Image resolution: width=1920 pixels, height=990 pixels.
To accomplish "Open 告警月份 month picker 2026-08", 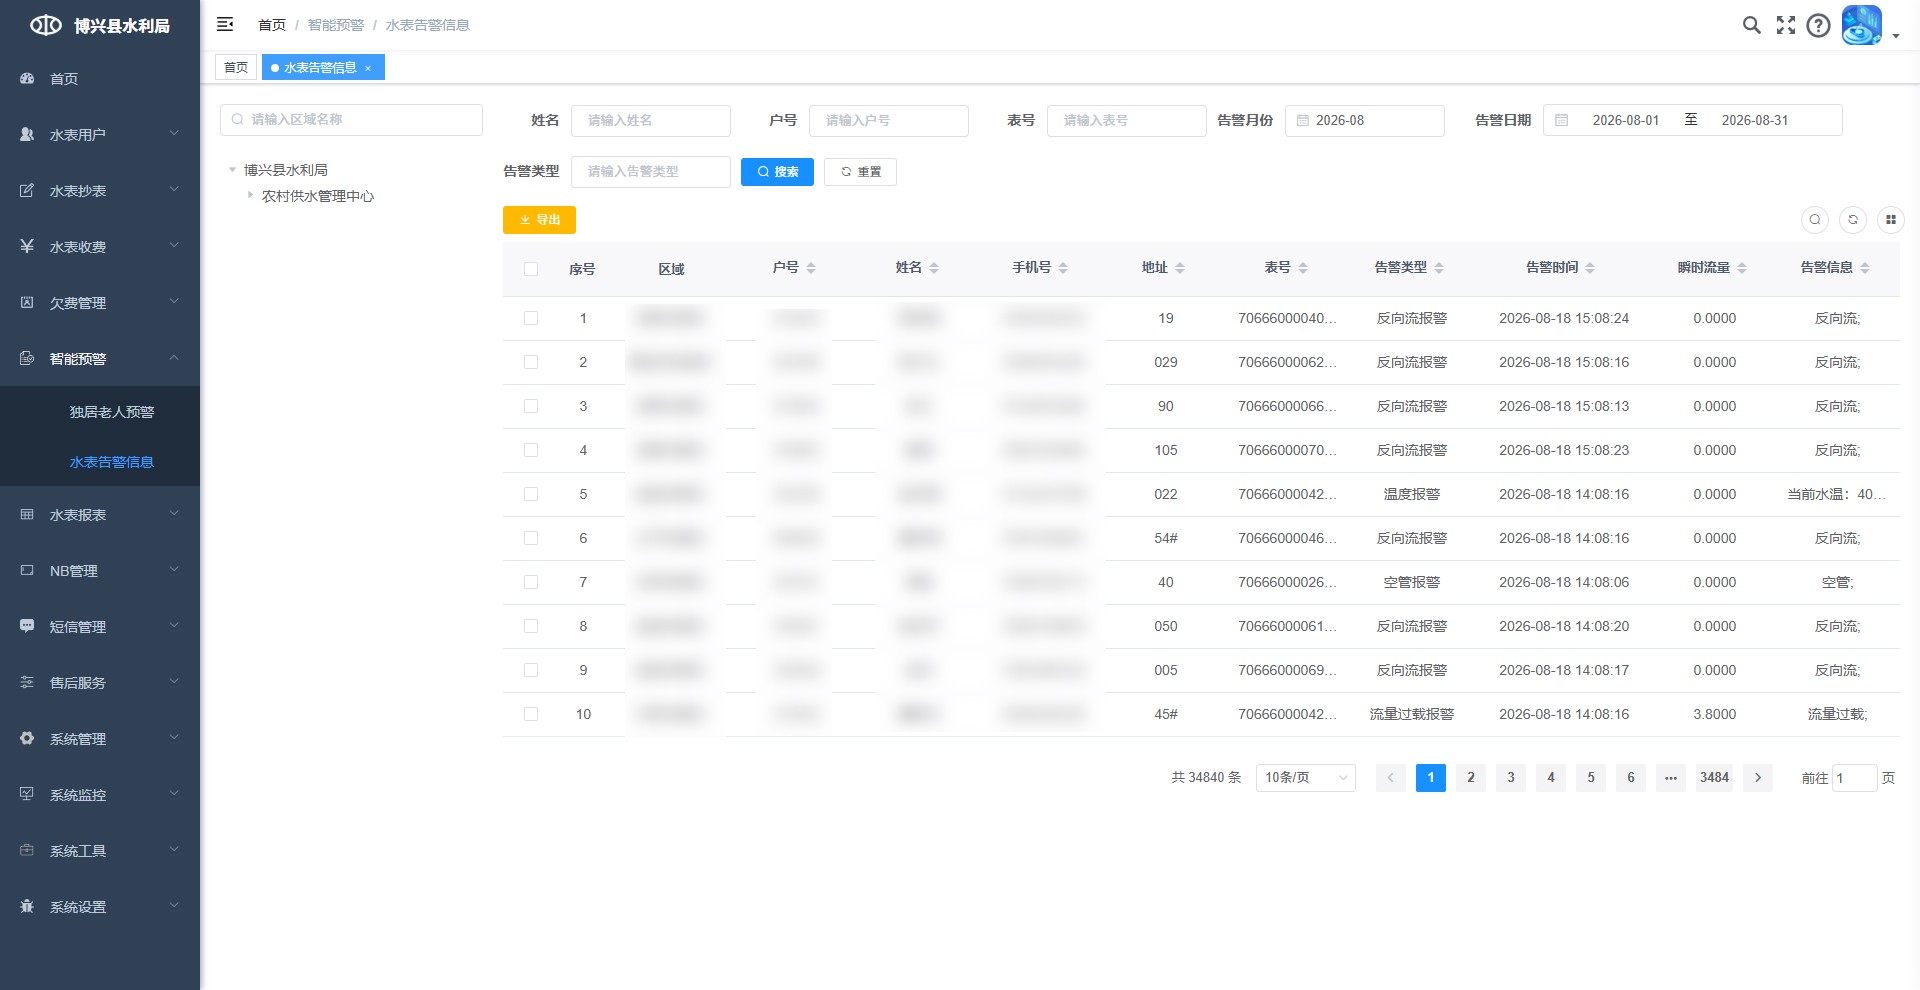I will click(x=1364, y=120).
